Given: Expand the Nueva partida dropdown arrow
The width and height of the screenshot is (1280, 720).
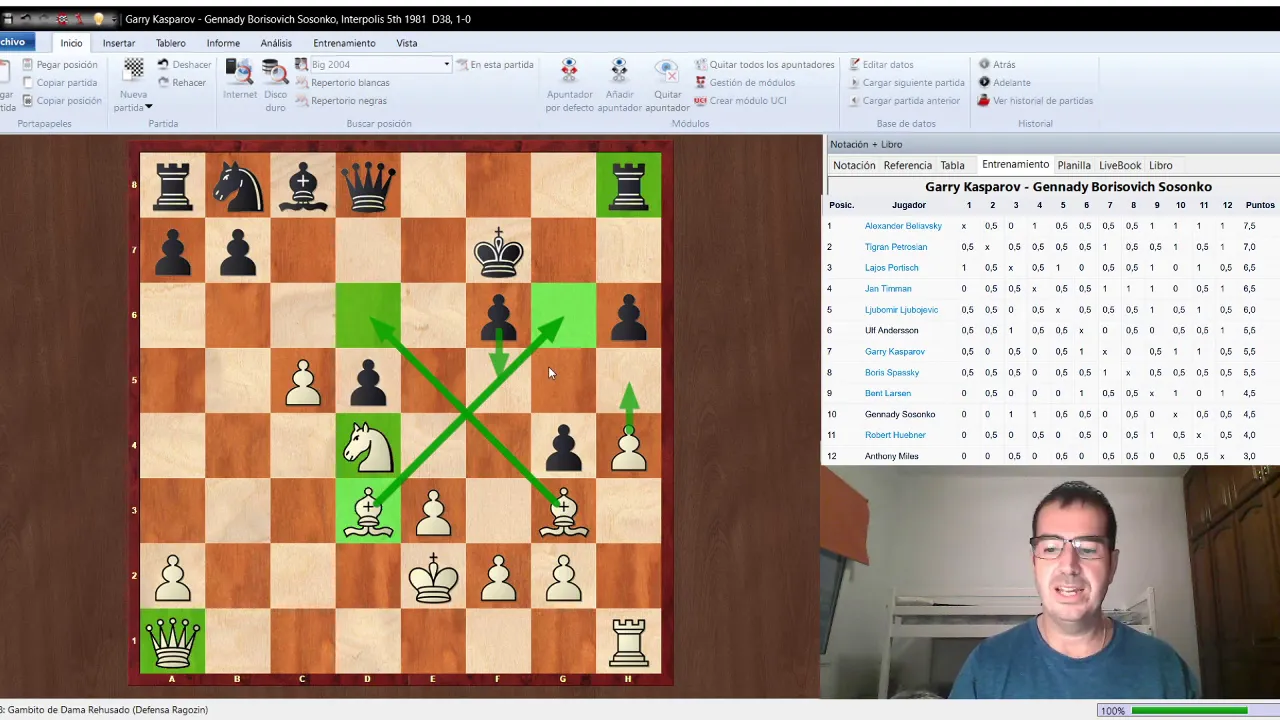Looking at the screenshot, I should (149, 107).
